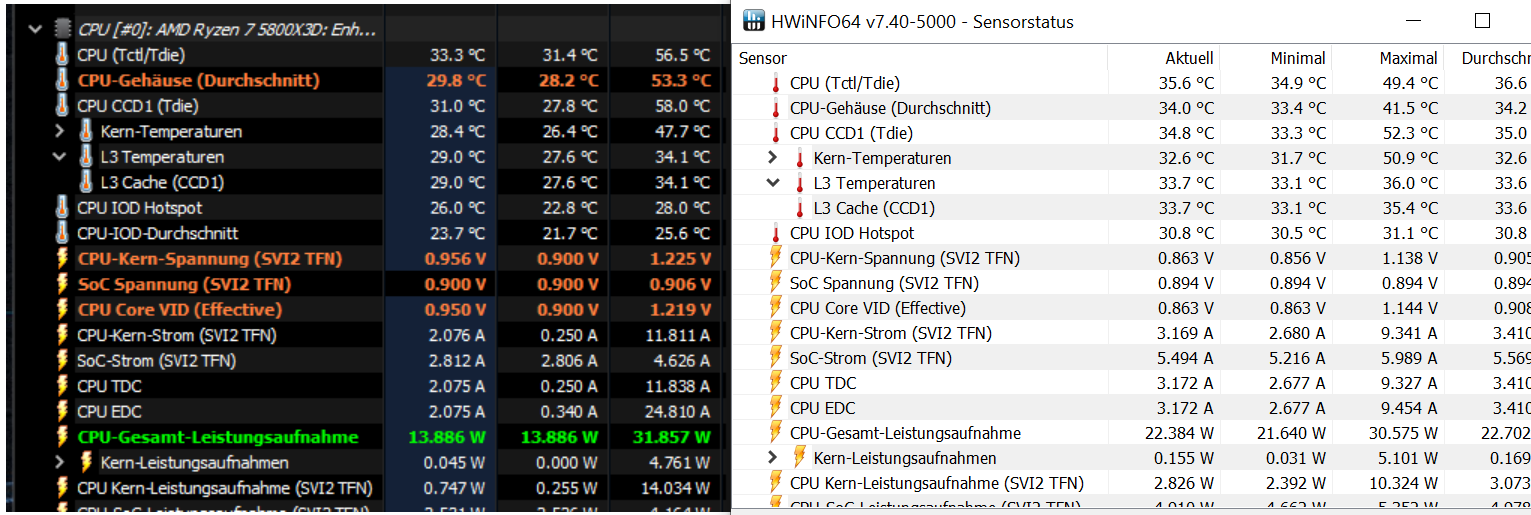
Task: Click thermometer icon of L3 Cache (CCD1) dark window
Action: coord(86,182)
